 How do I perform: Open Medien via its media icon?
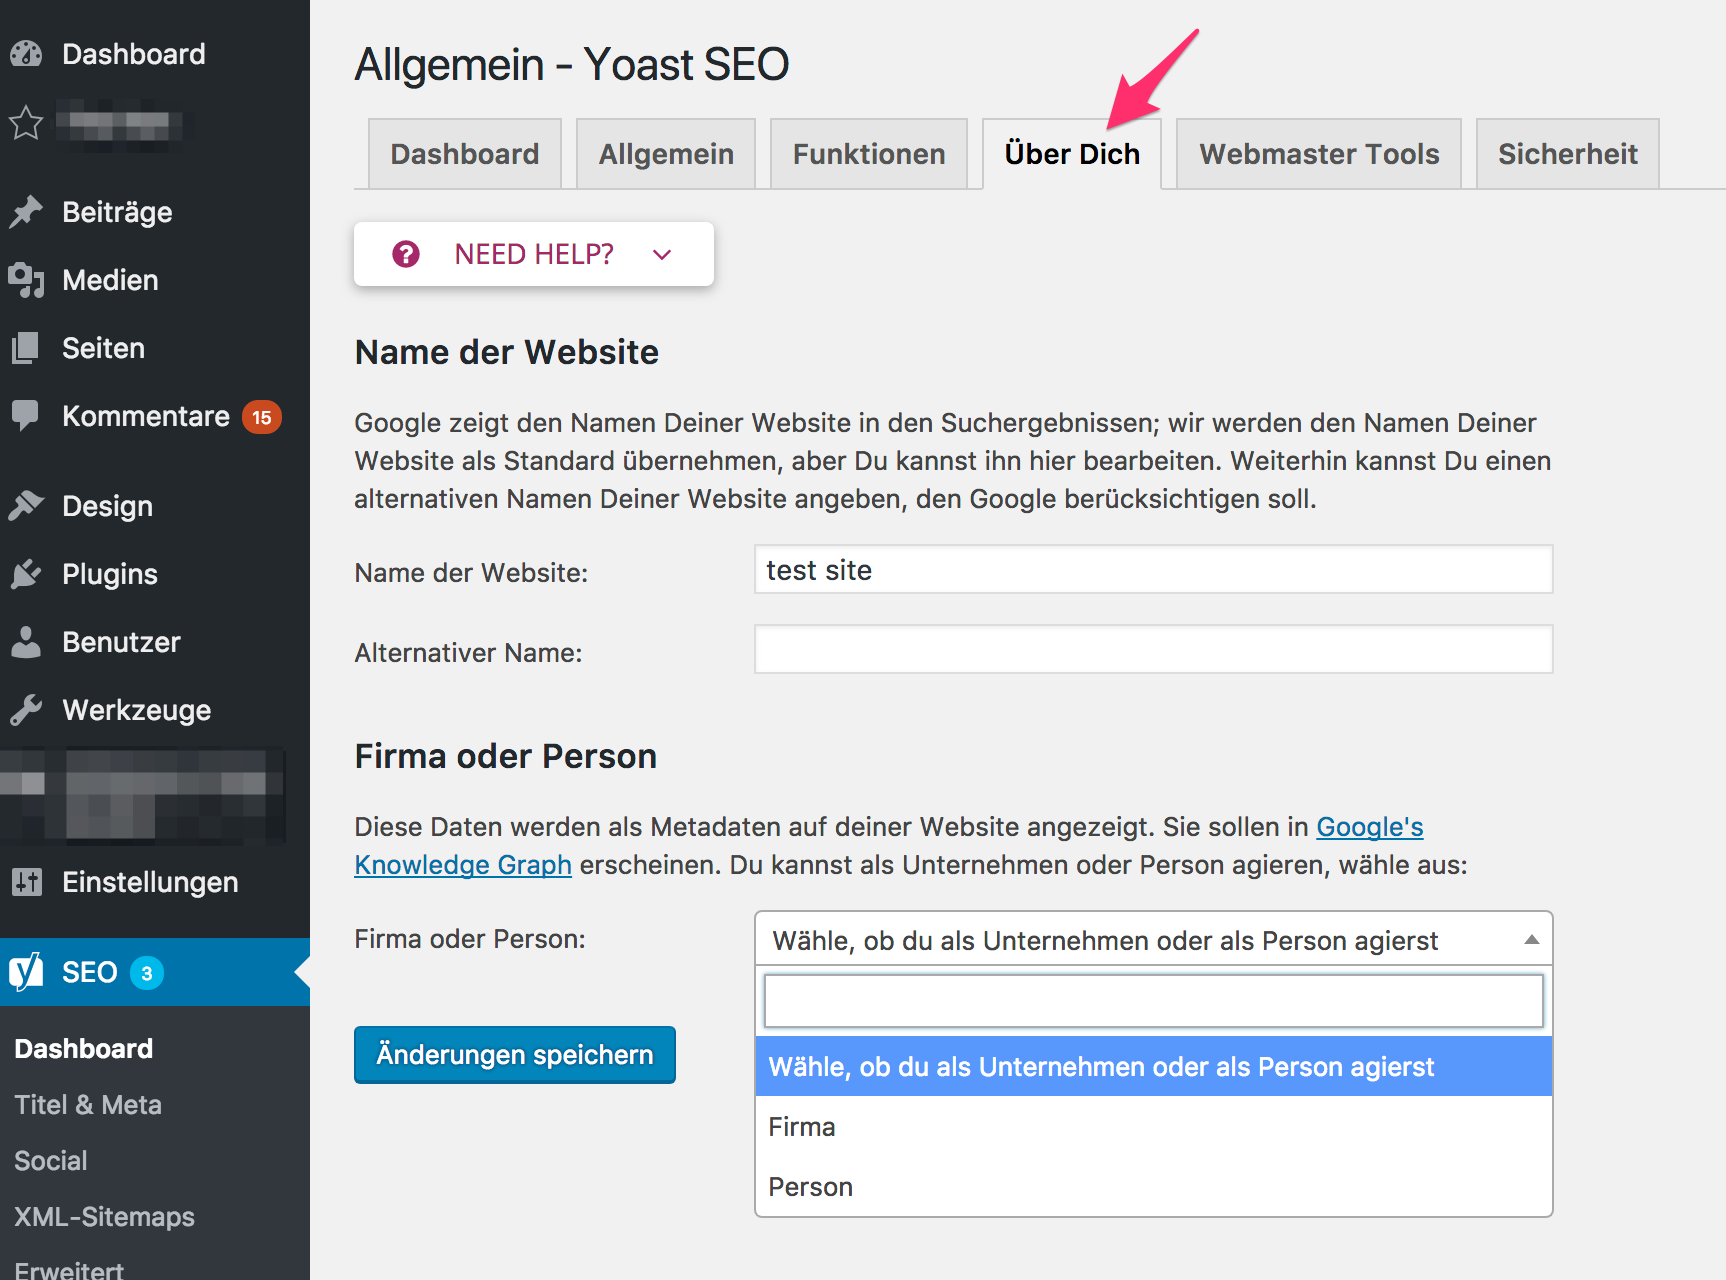26,281
